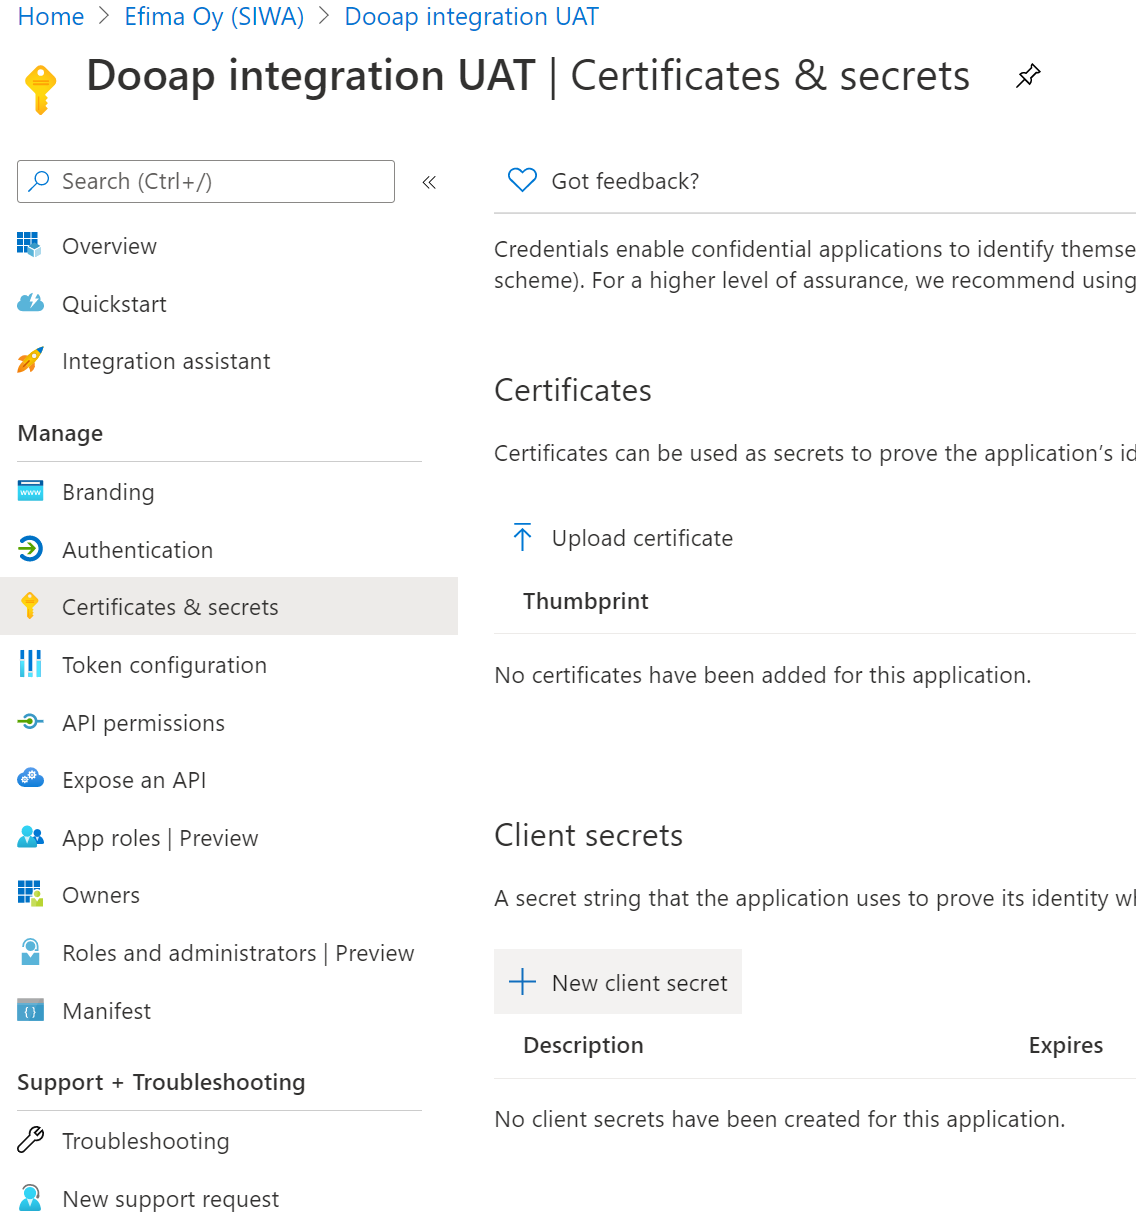Click the Roles and administrators icon
This screenshot has width=1136, height=1229.
[30, 952]
